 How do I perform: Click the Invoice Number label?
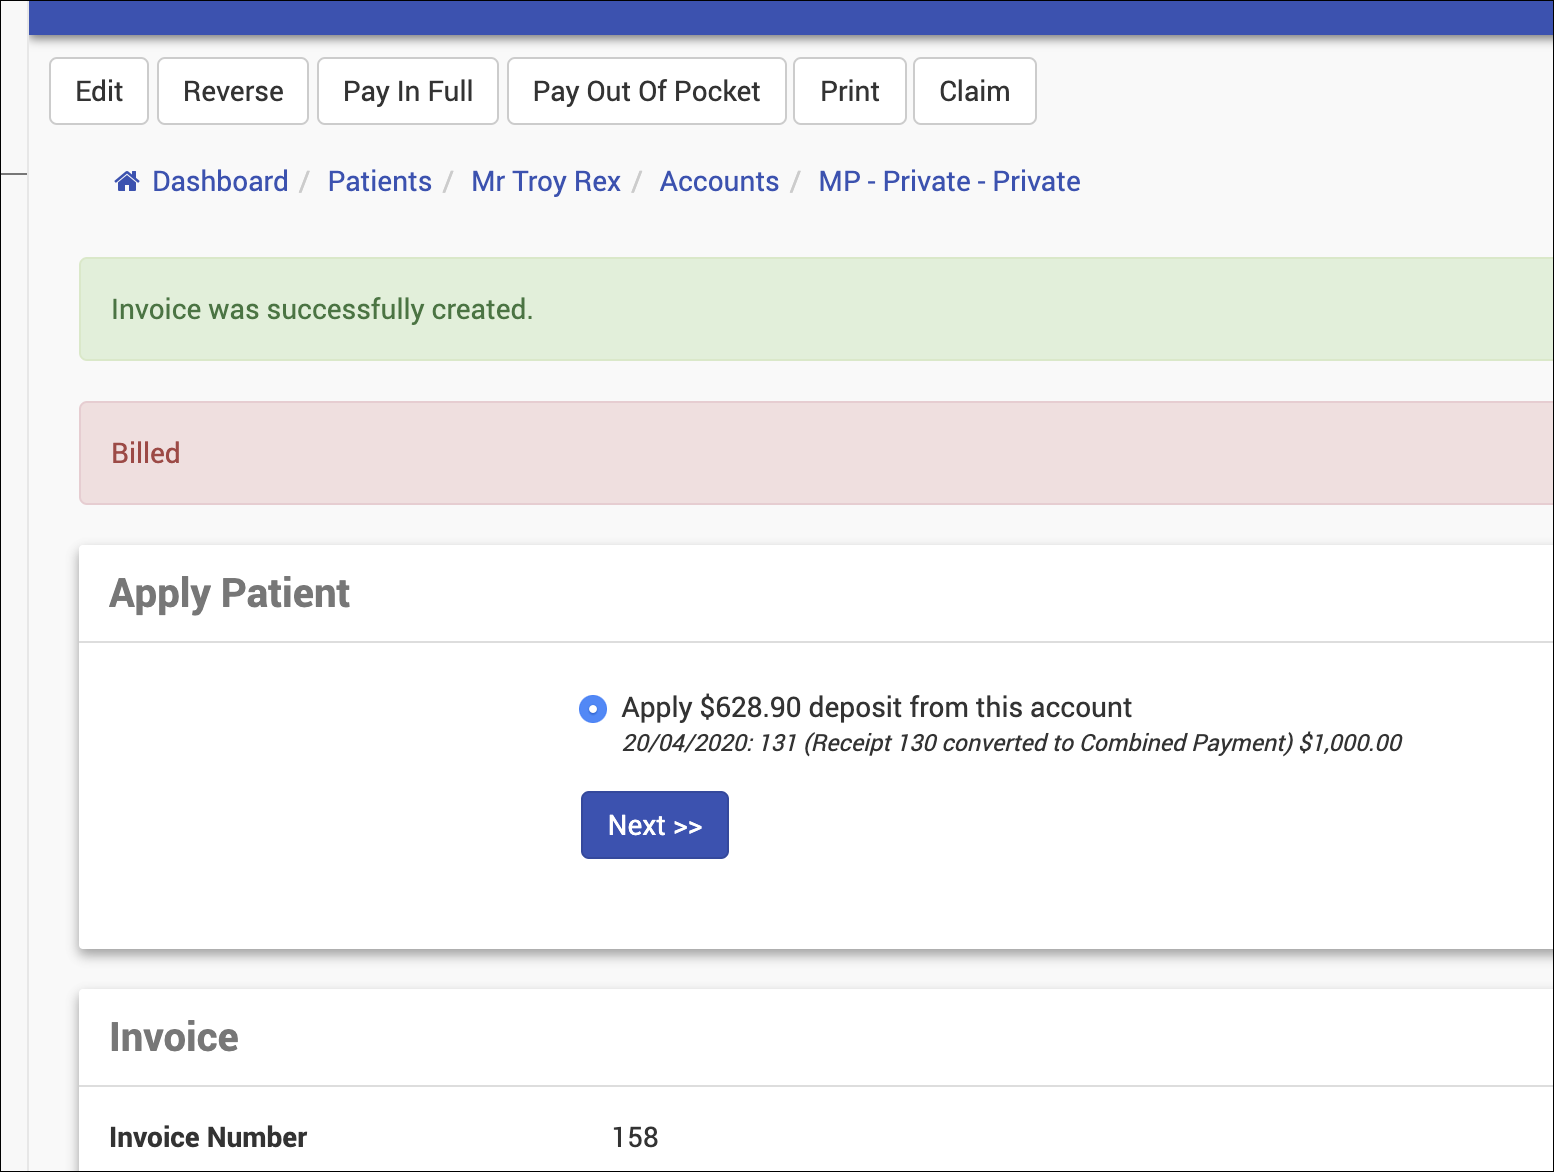tap(208, 1137)
